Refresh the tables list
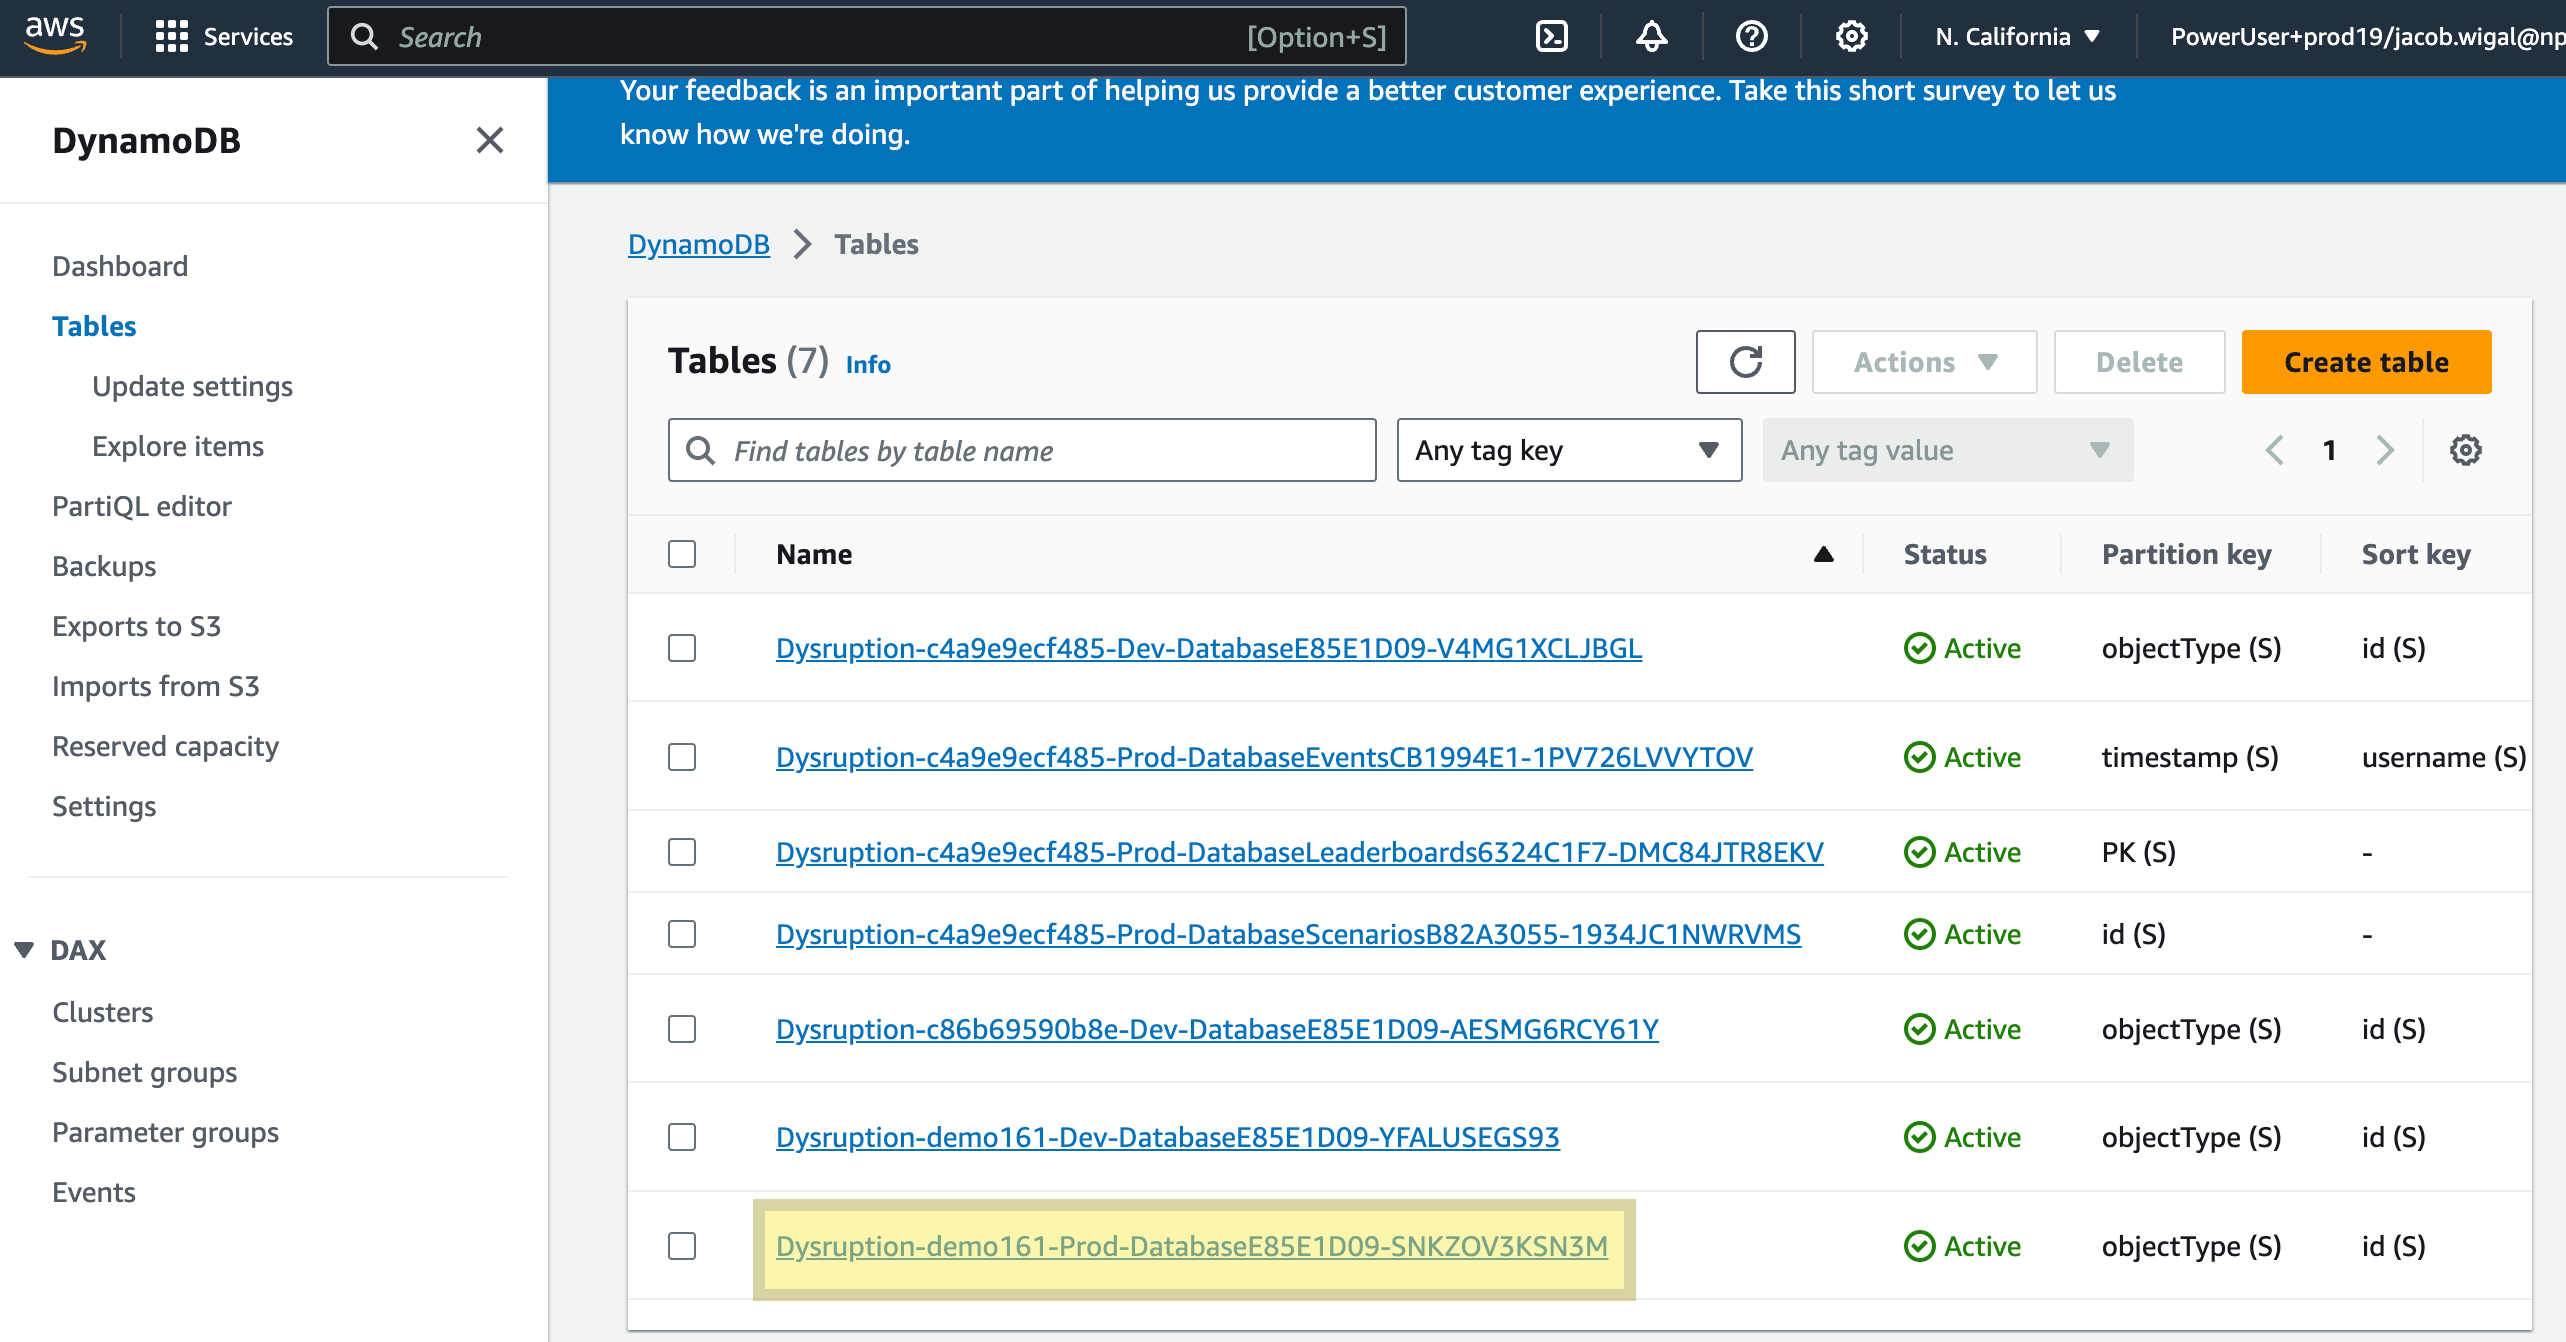The width and height of the screenshot is (2566, 1342). click(1745, 362)
